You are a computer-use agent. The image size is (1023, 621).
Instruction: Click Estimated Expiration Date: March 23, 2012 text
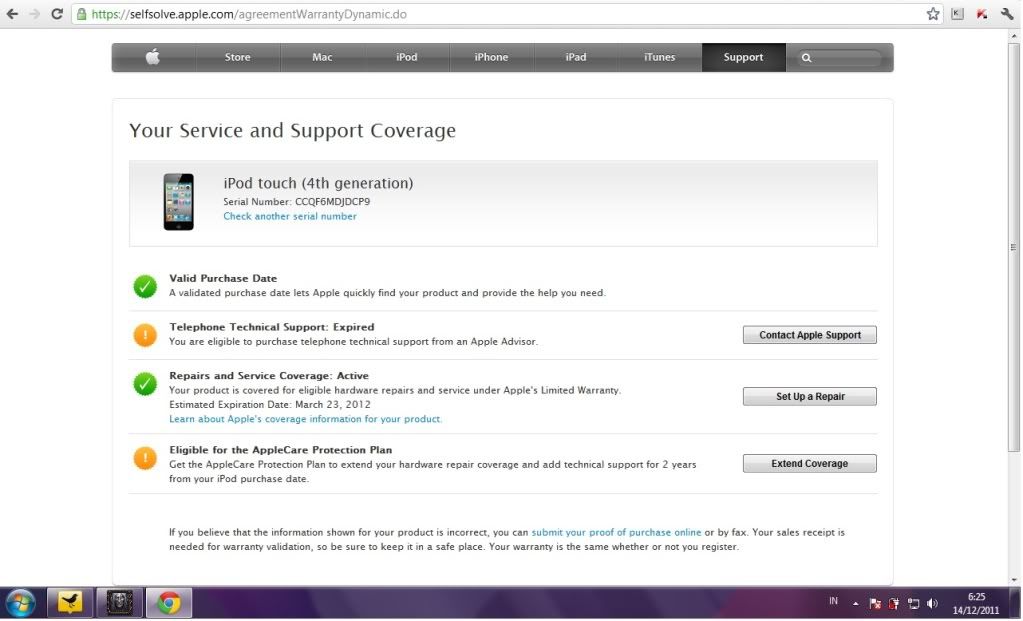tap(269, 405)
